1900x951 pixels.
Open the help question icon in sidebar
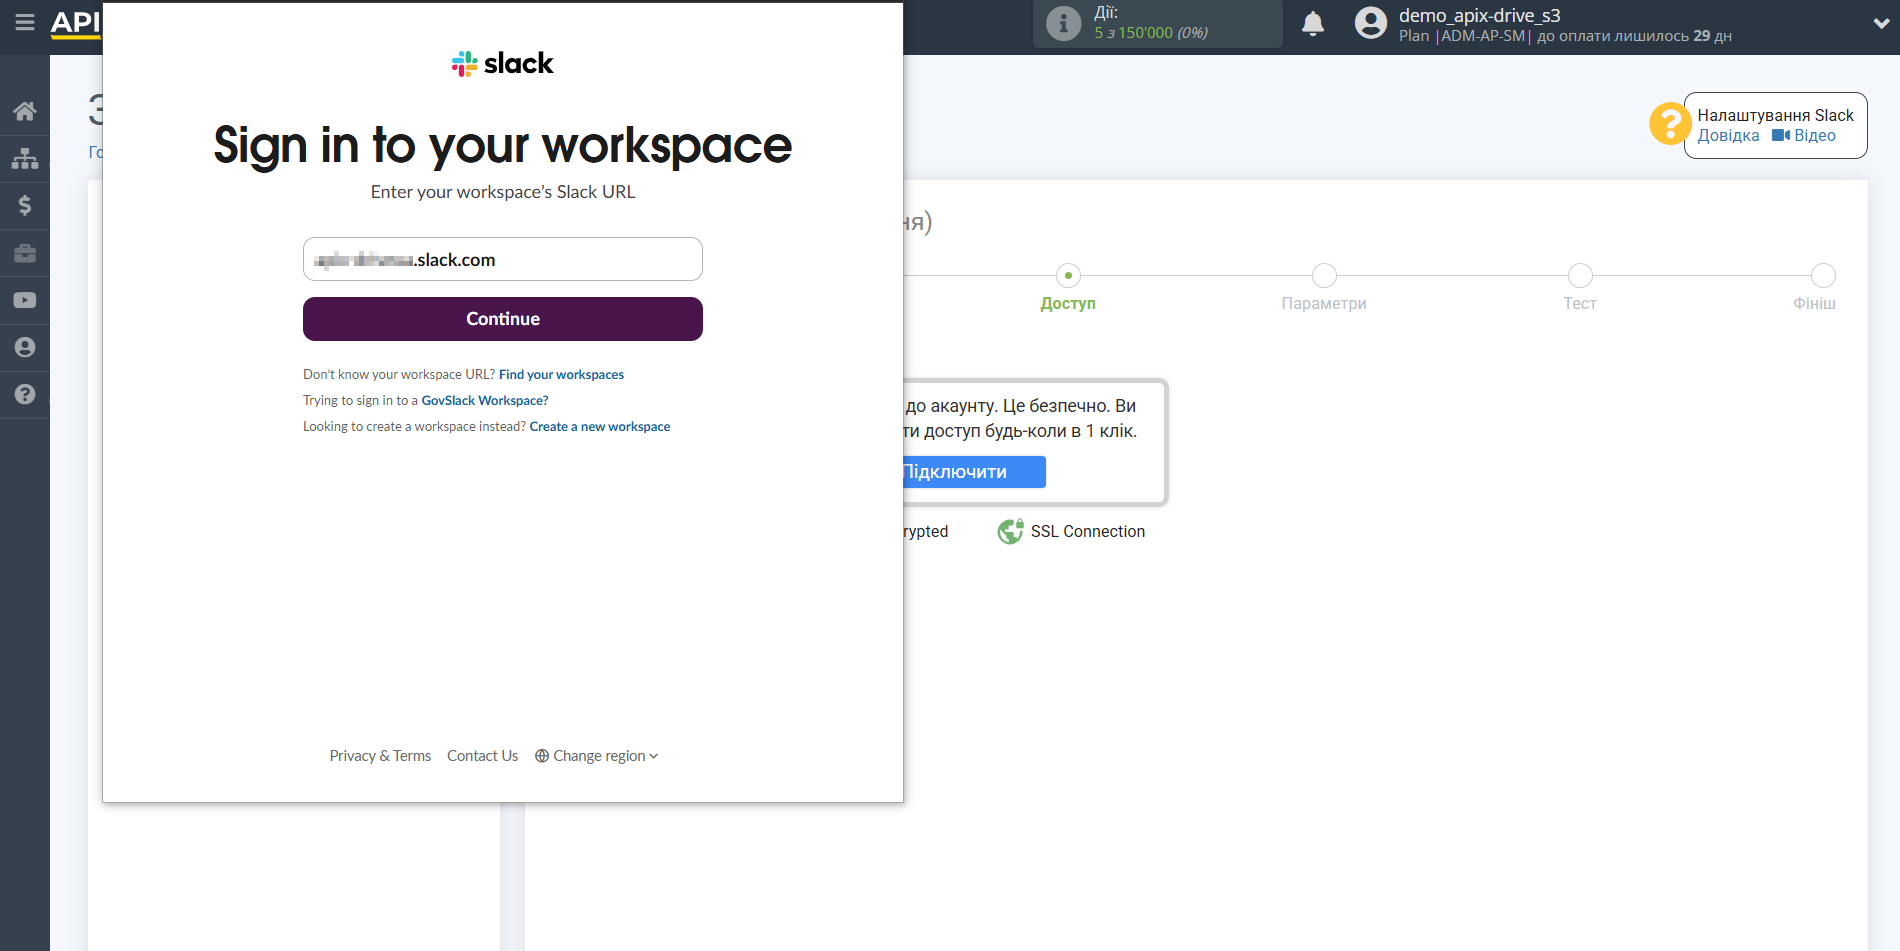[x=25, y=394]
